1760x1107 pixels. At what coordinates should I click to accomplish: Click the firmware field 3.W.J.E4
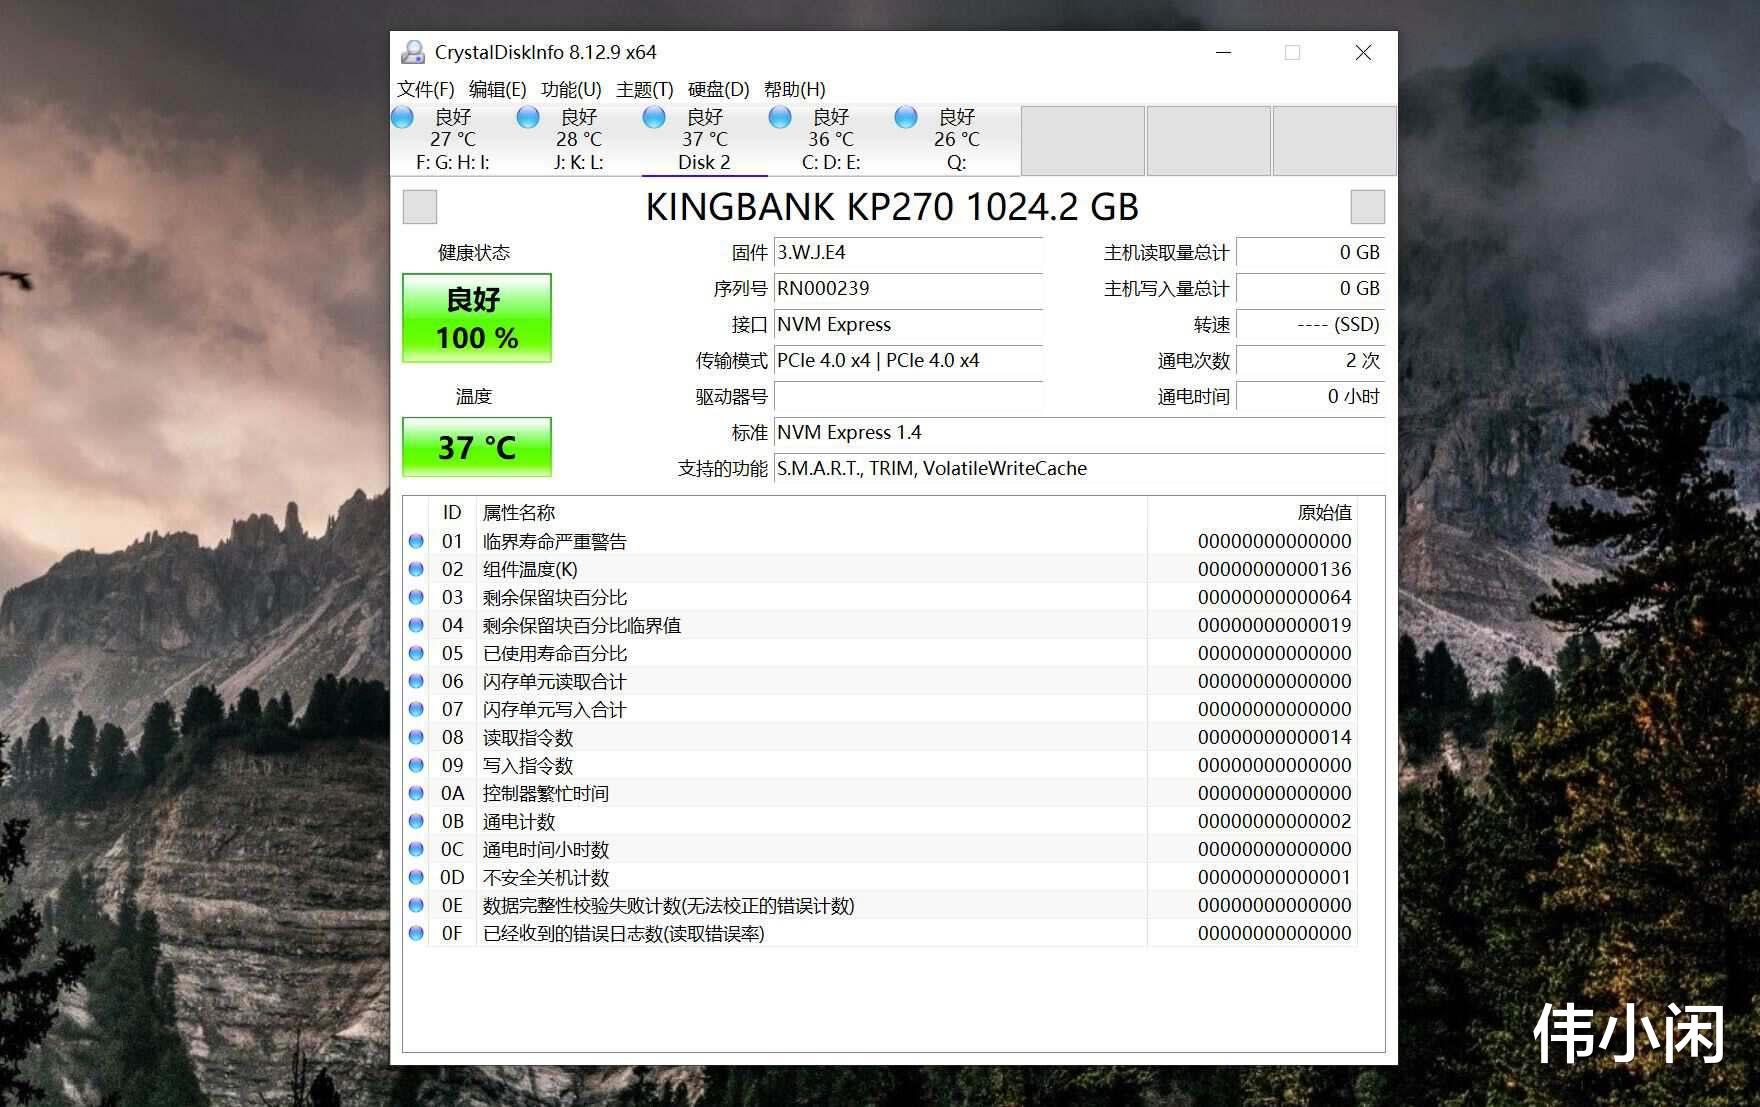[x=908, y=253]
